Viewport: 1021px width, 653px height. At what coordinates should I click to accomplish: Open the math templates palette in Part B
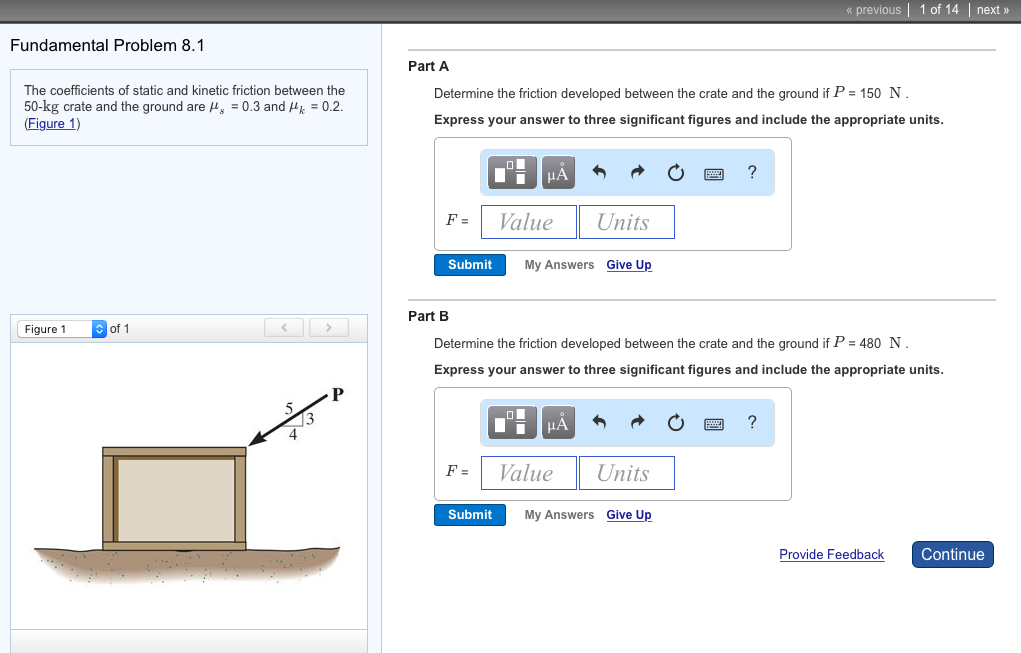click(x=510, y=422)
